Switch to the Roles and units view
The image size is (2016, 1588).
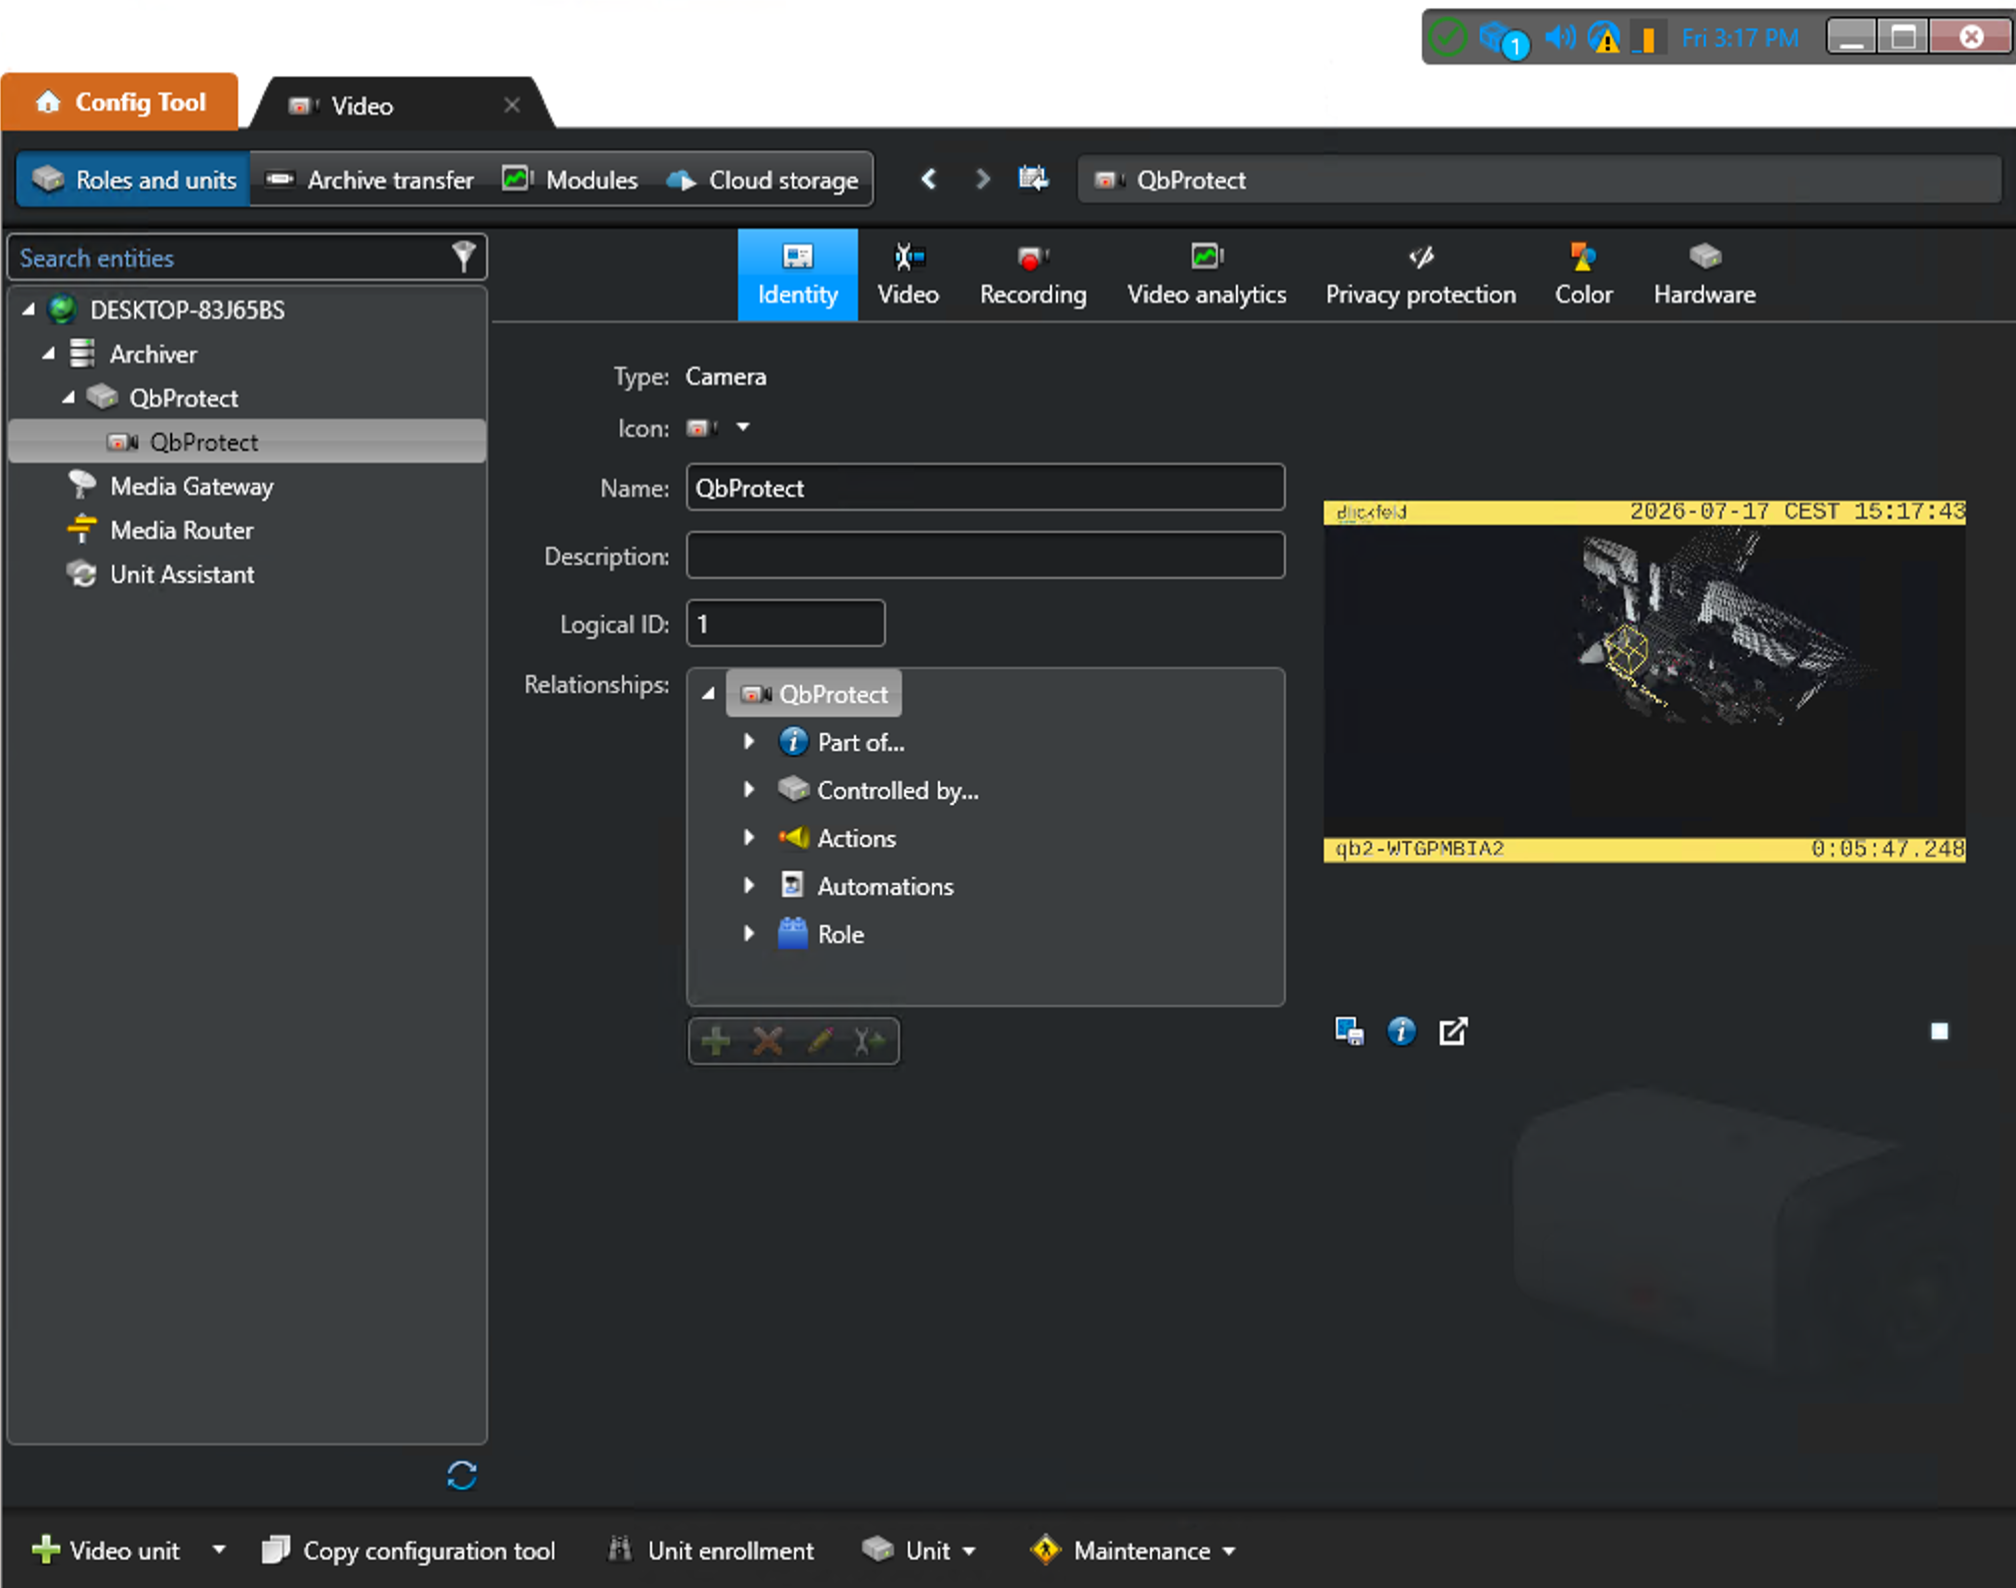point(133,180)
